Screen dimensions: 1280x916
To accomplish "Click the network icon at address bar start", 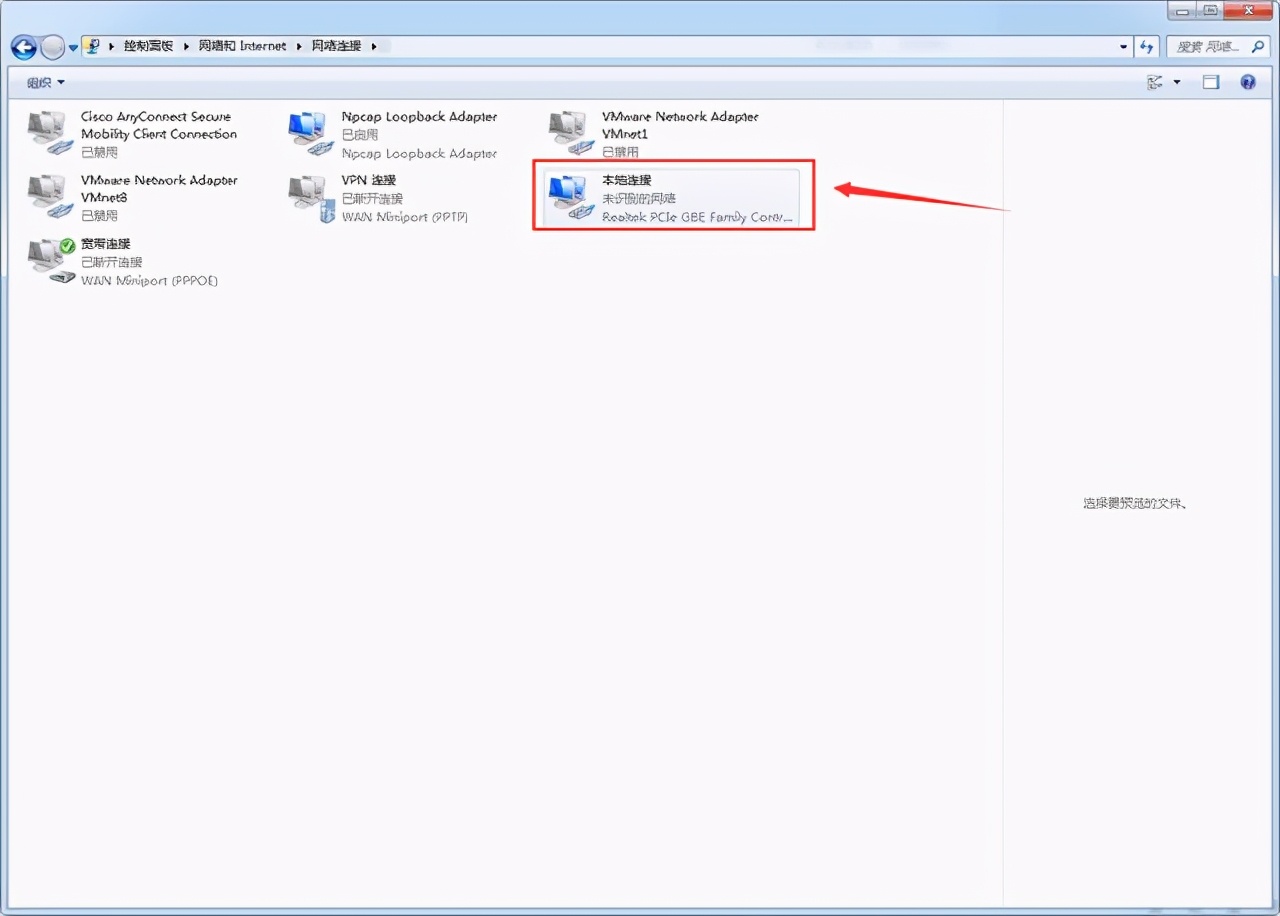I will coord(92,46).
